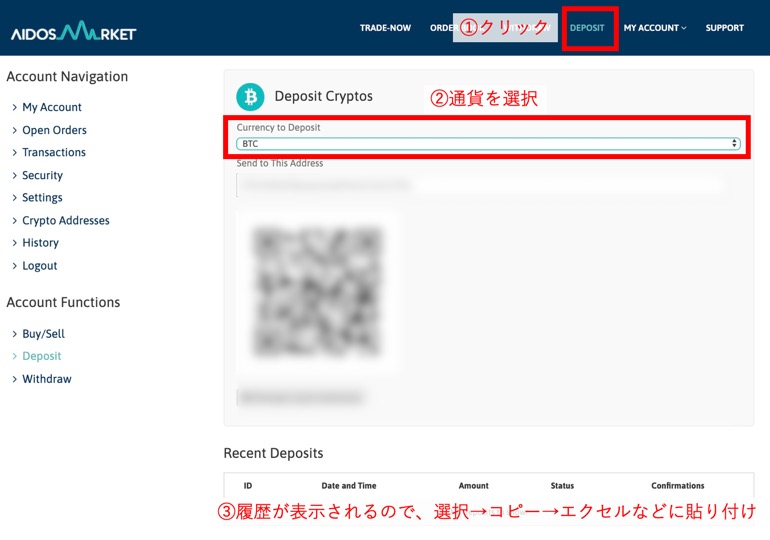Click the ID column header
Image resolution: width=770 pixels, height=540 pixels.
248,486
